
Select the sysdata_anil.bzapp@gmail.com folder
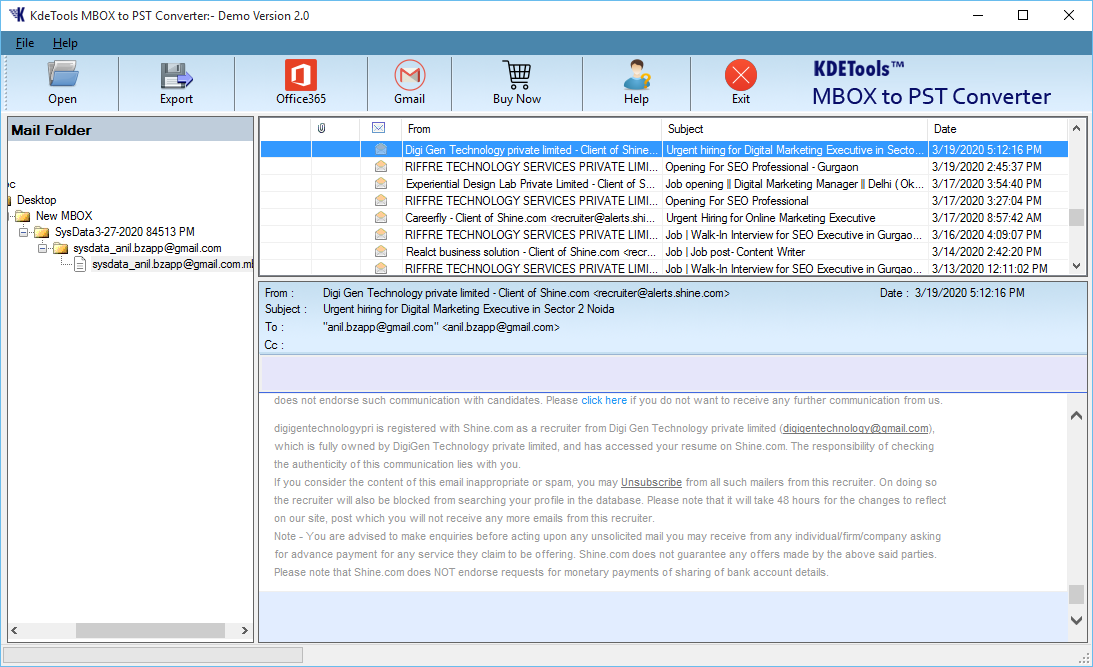147,248
